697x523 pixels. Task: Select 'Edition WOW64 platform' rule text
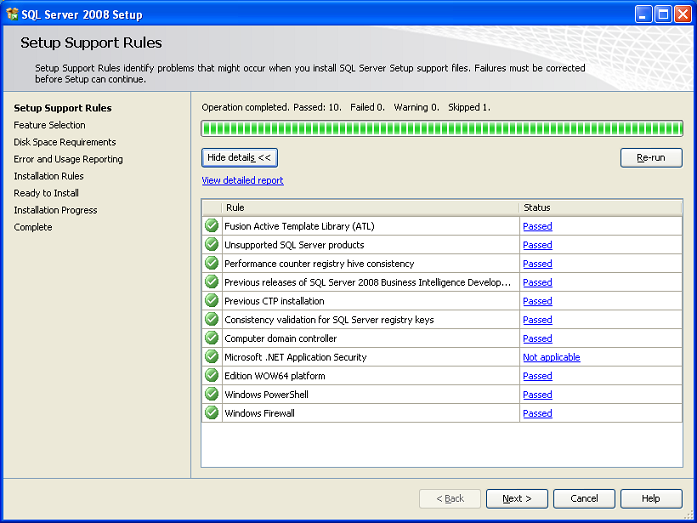coord(275,376)
